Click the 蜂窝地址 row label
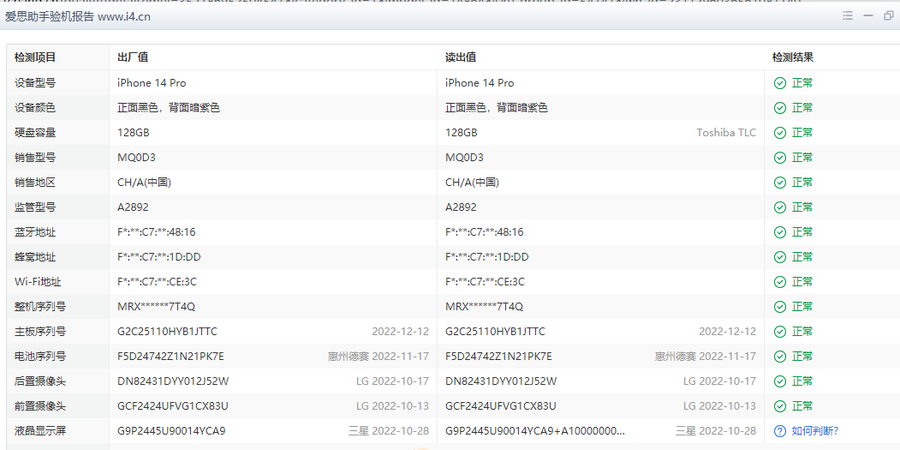Image resolution: width=900 pixels, height=450 pixels. 35,257
